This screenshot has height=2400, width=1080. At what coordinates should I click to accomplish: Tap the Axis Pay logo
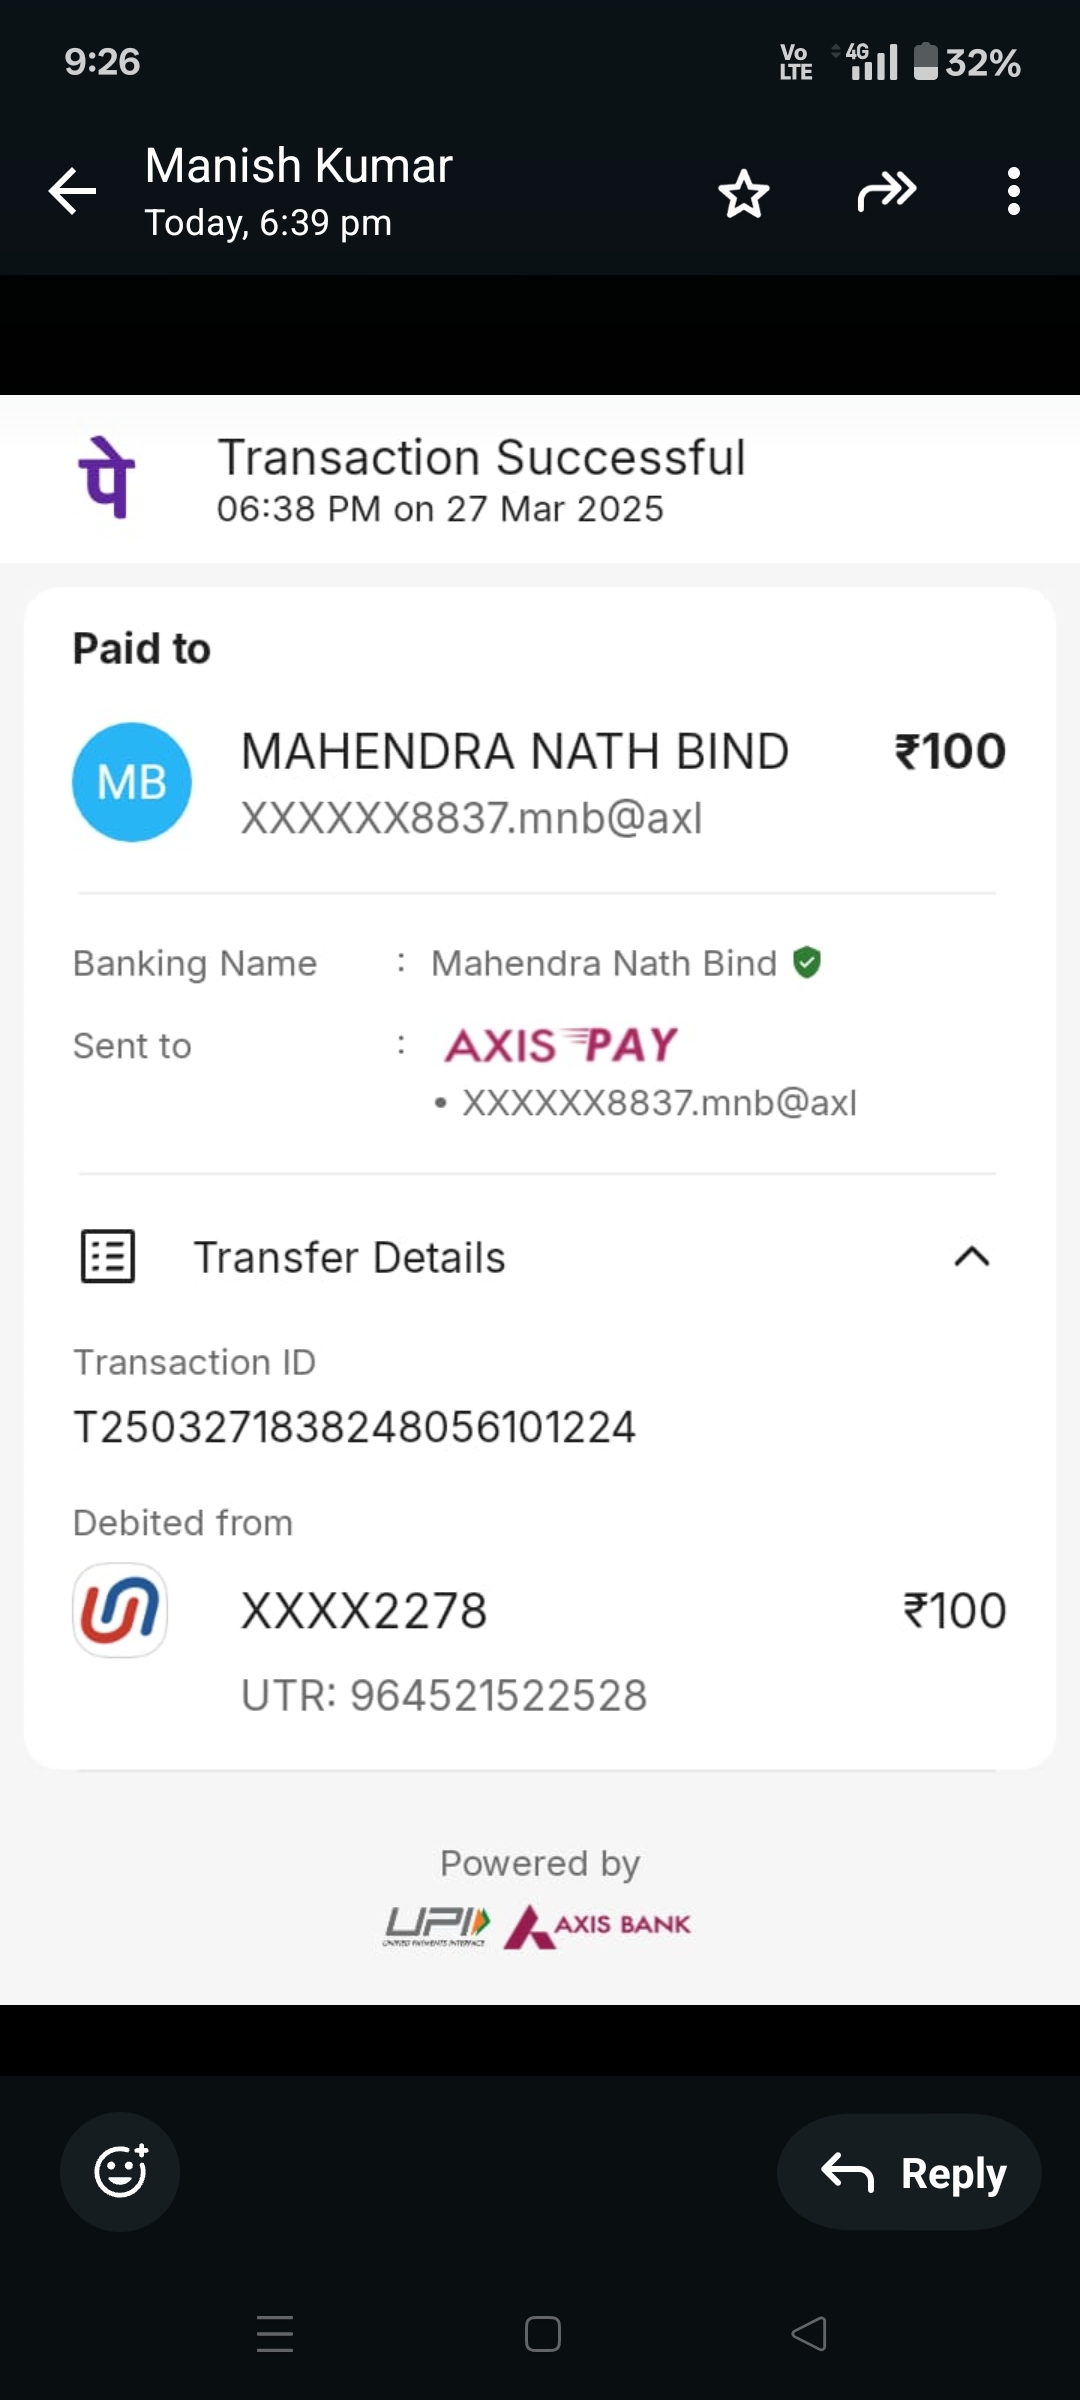[x=561, y=1046]
